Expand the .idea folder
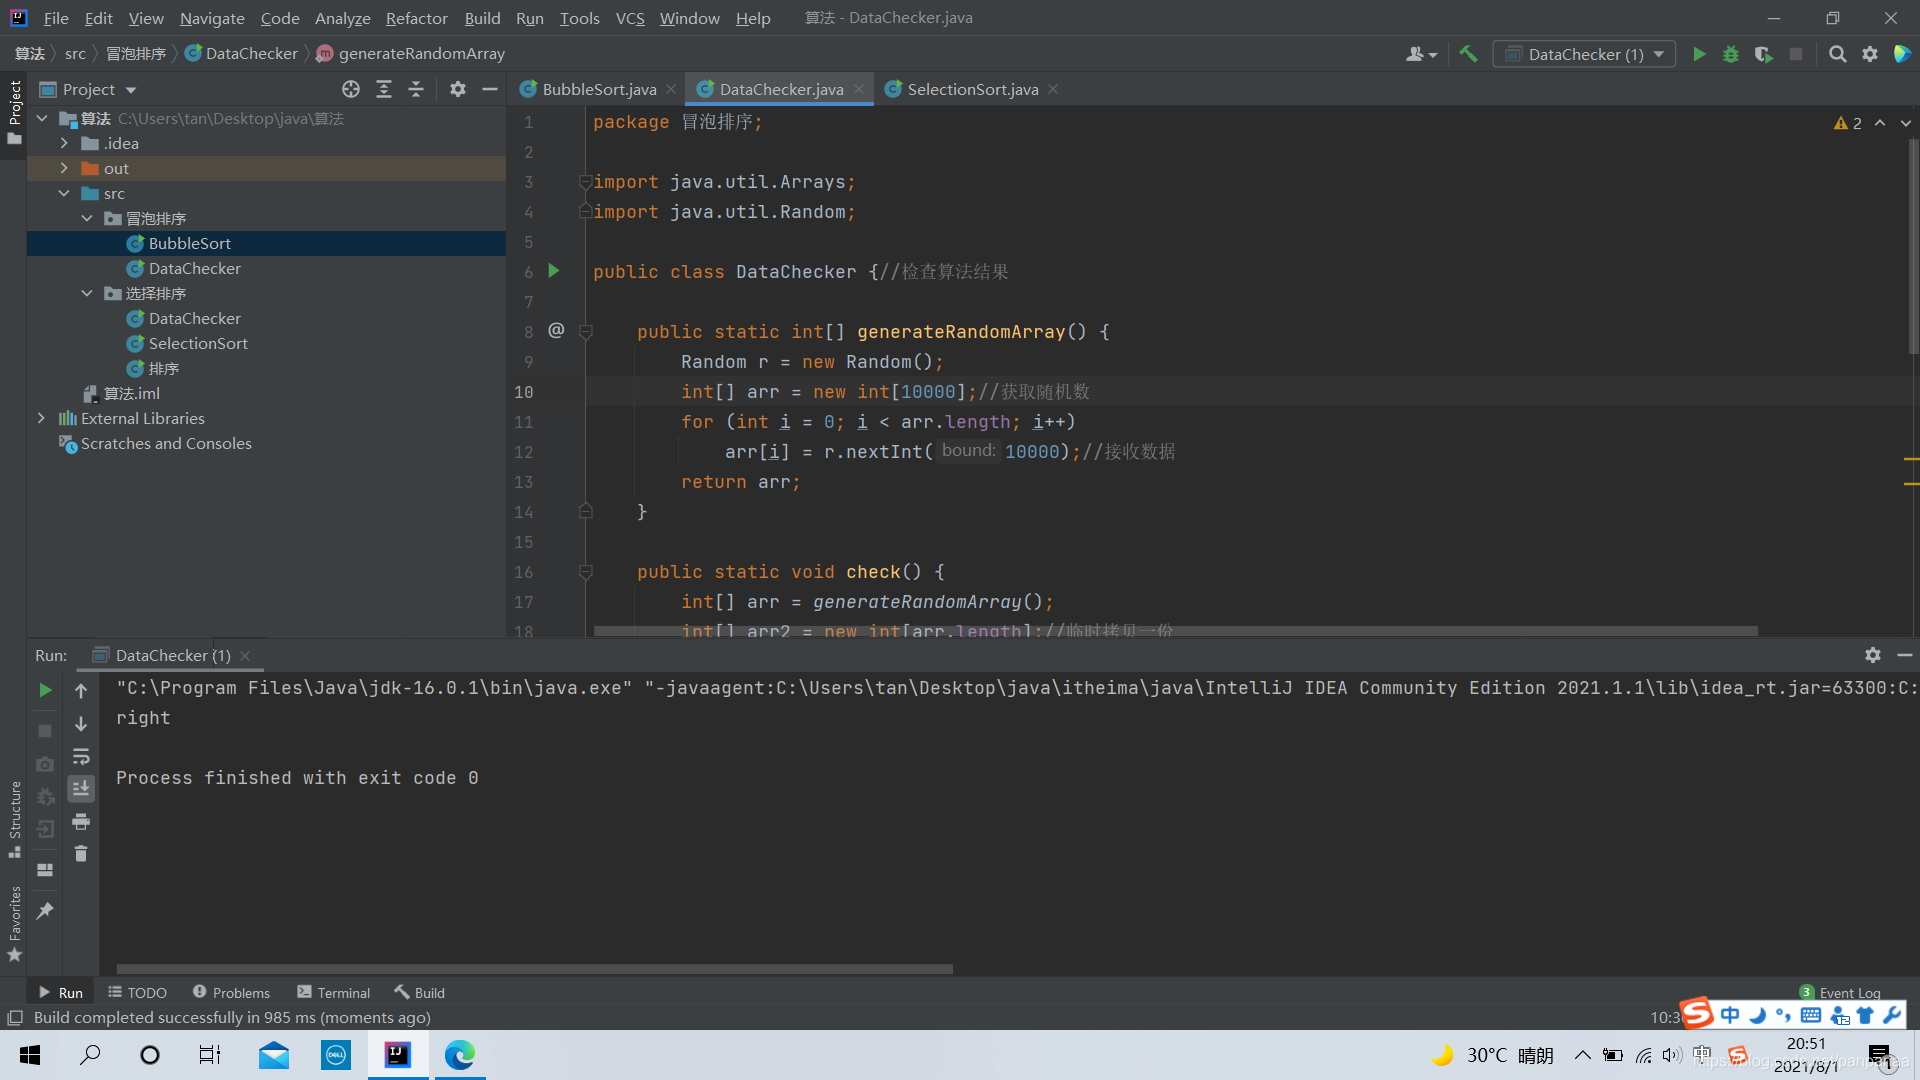The image size is (1920, 1080). click(x=64, y=143)
